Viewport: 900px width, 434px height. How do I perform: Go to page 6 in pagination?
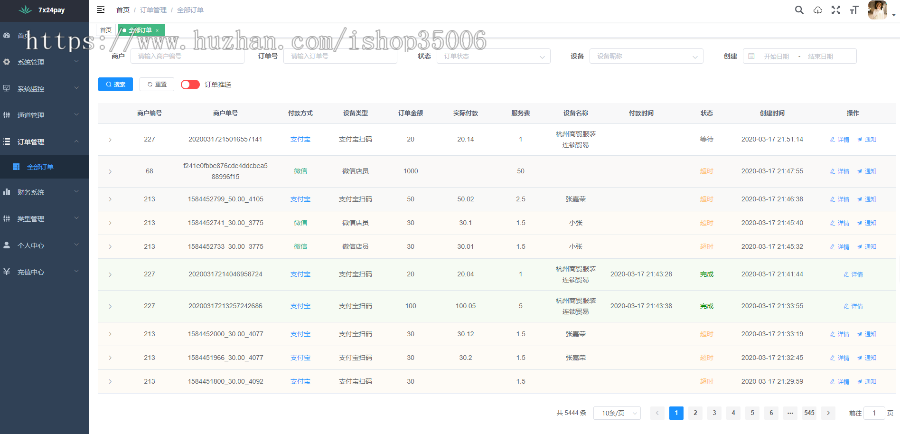pyautogui.click(x=771, y=413)
